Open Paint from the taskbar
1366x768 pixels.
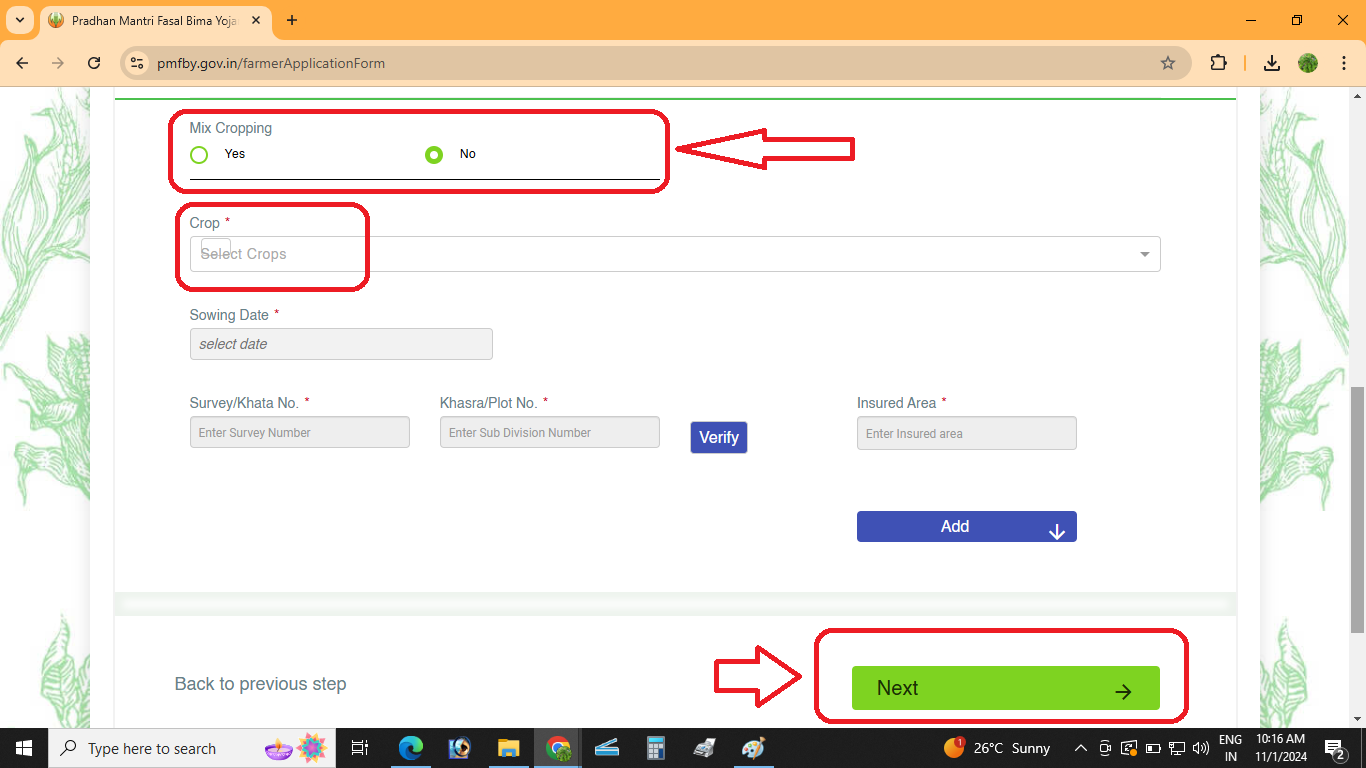(753, 747)
